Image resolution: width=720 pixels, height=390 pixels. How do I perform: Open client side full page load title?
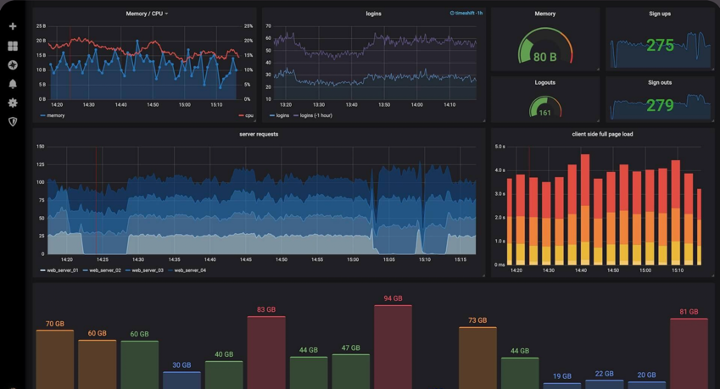[x=602, y=134]
